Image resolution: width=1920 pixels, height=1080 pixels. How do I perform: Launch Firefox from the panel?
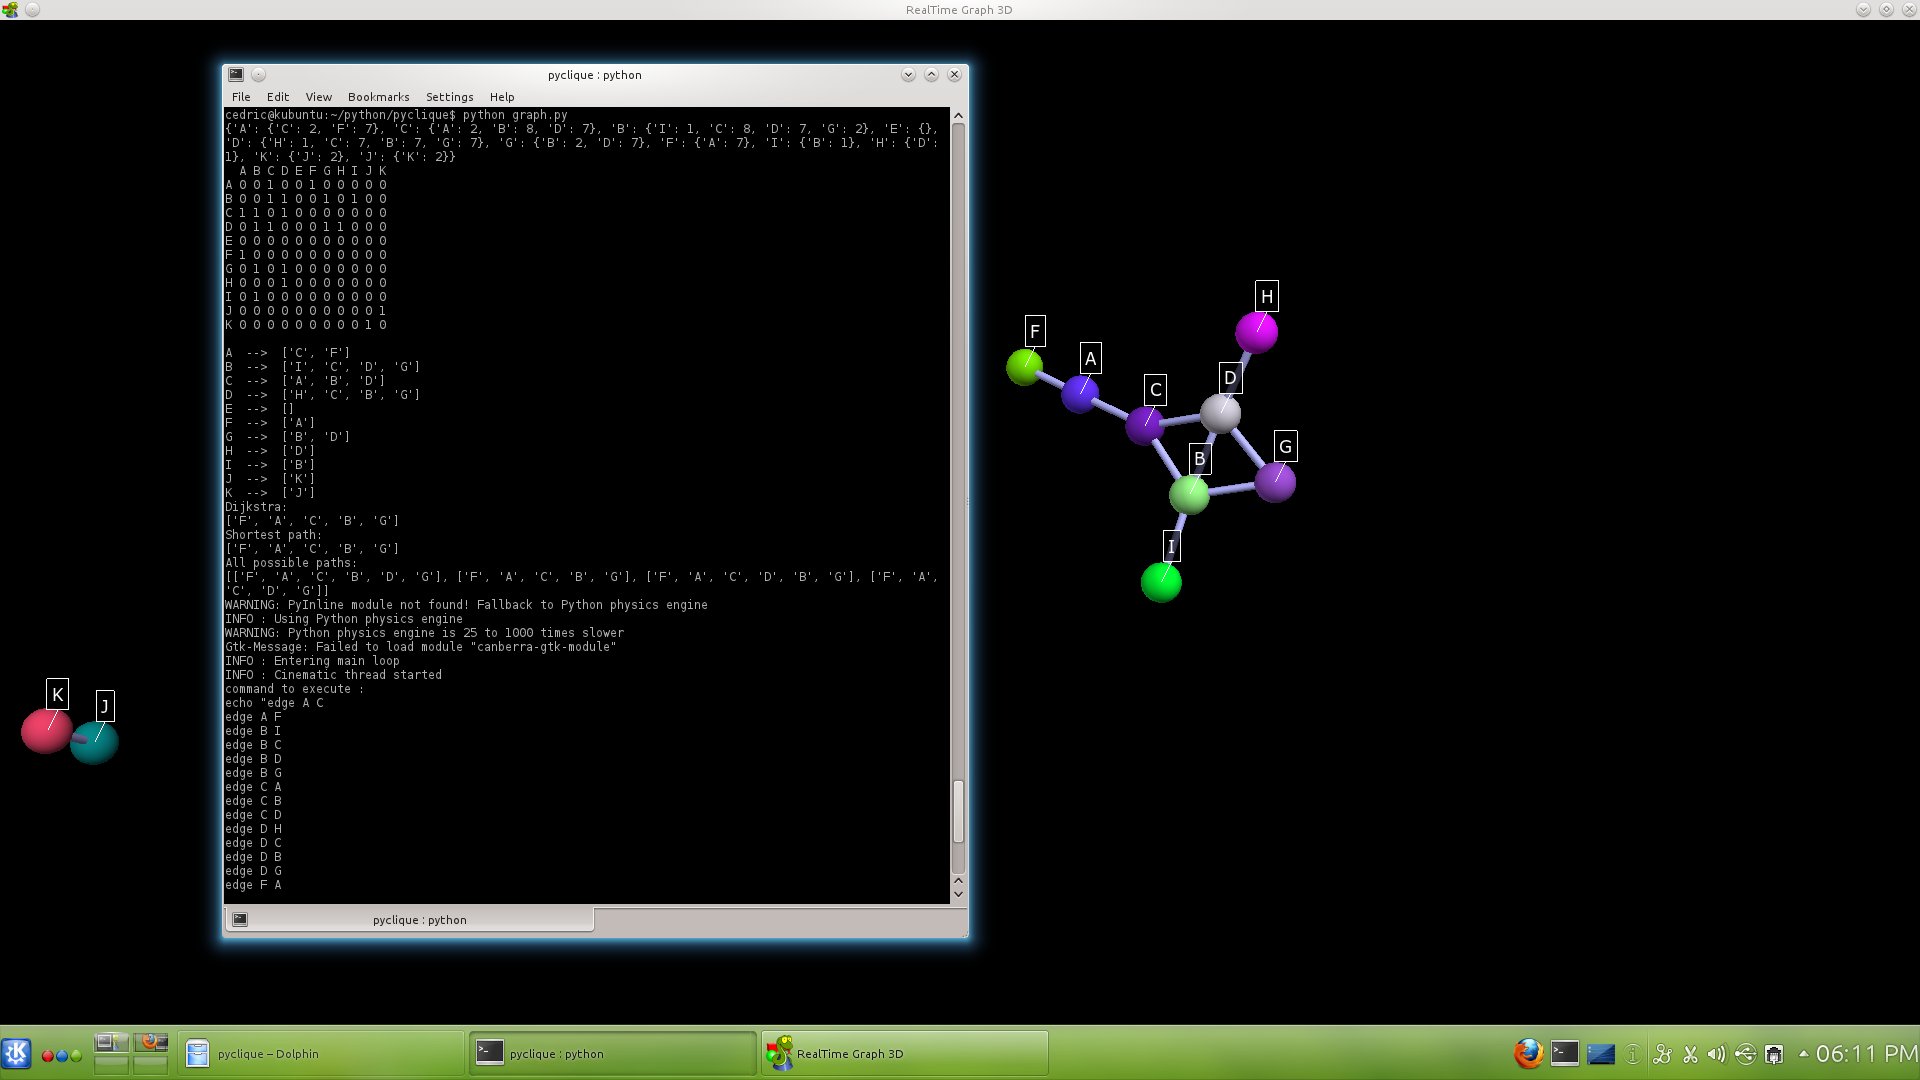(1528, 1054)
